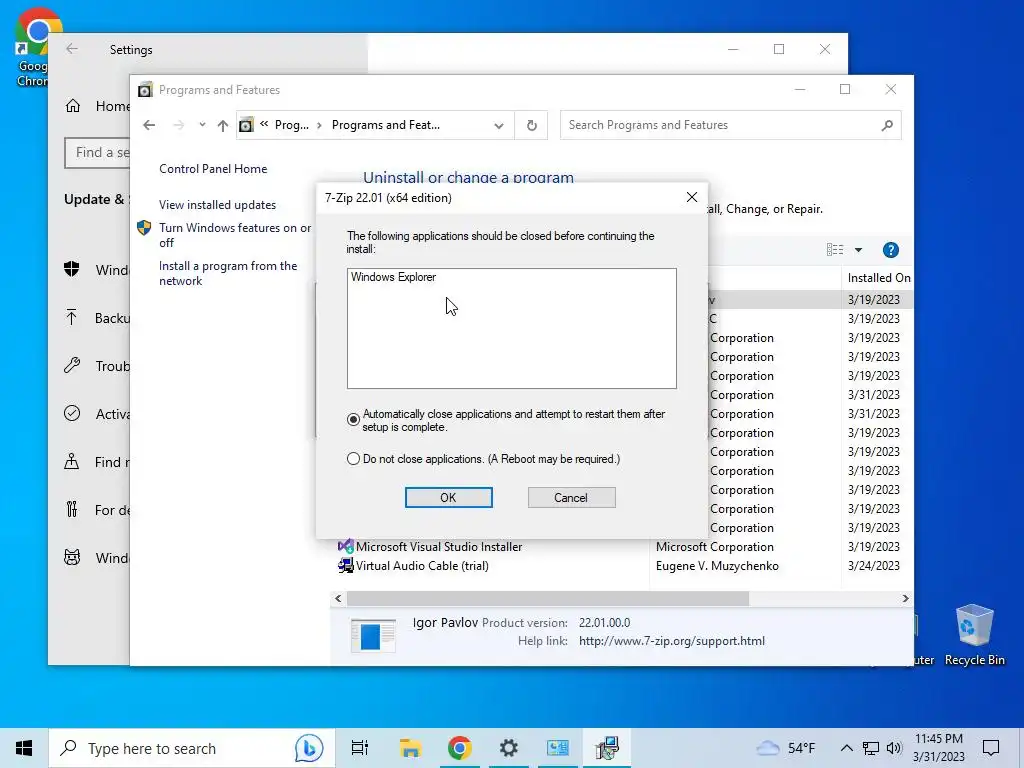Viewport: 1024px width, 768px height.
Task: Click the Windows features shield icon
Action: pos(144,228)
